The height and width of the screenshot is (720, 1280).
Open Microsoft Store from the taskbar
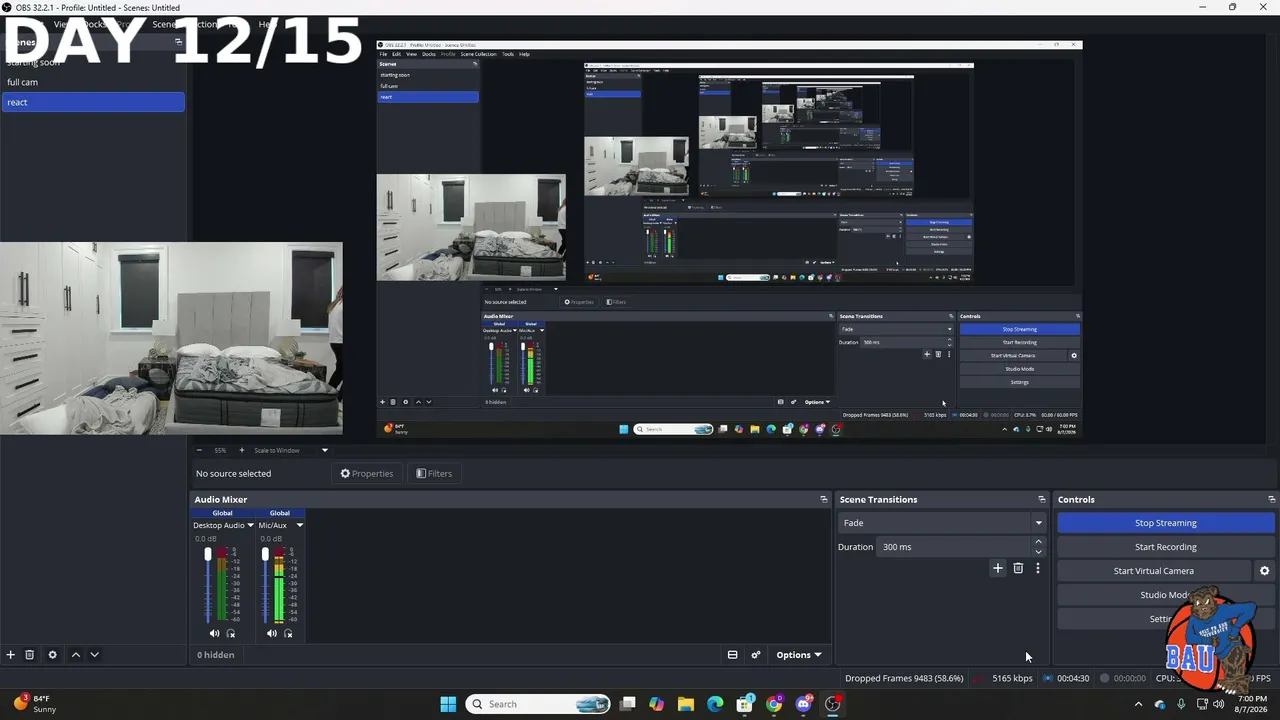point(744,704)
